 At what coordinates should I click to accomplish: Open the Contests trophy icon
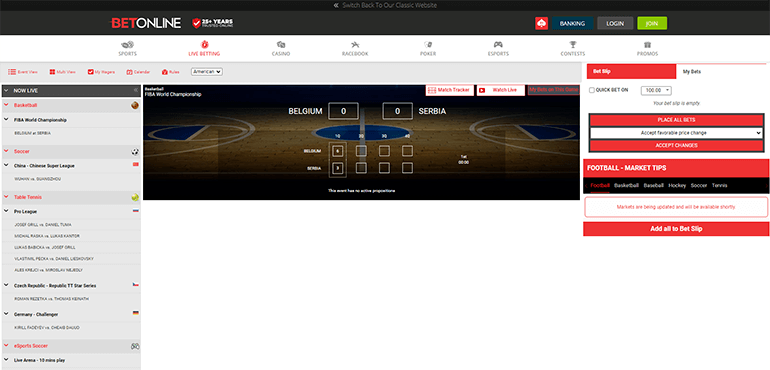[573, 45]
